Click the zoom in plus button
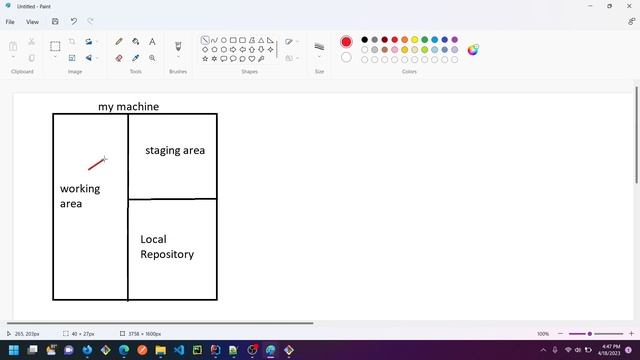Viewport: 640px width, 360px height. click(x=631, y=333)
